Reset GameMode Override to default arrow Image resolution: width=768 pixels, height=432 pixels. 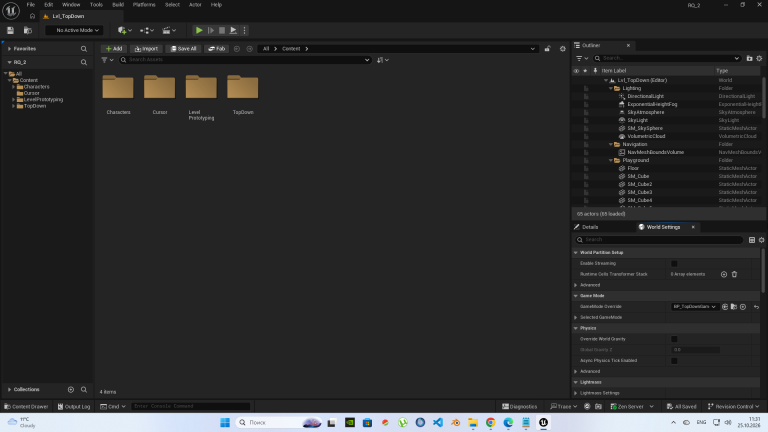click(x=756, y=307)
